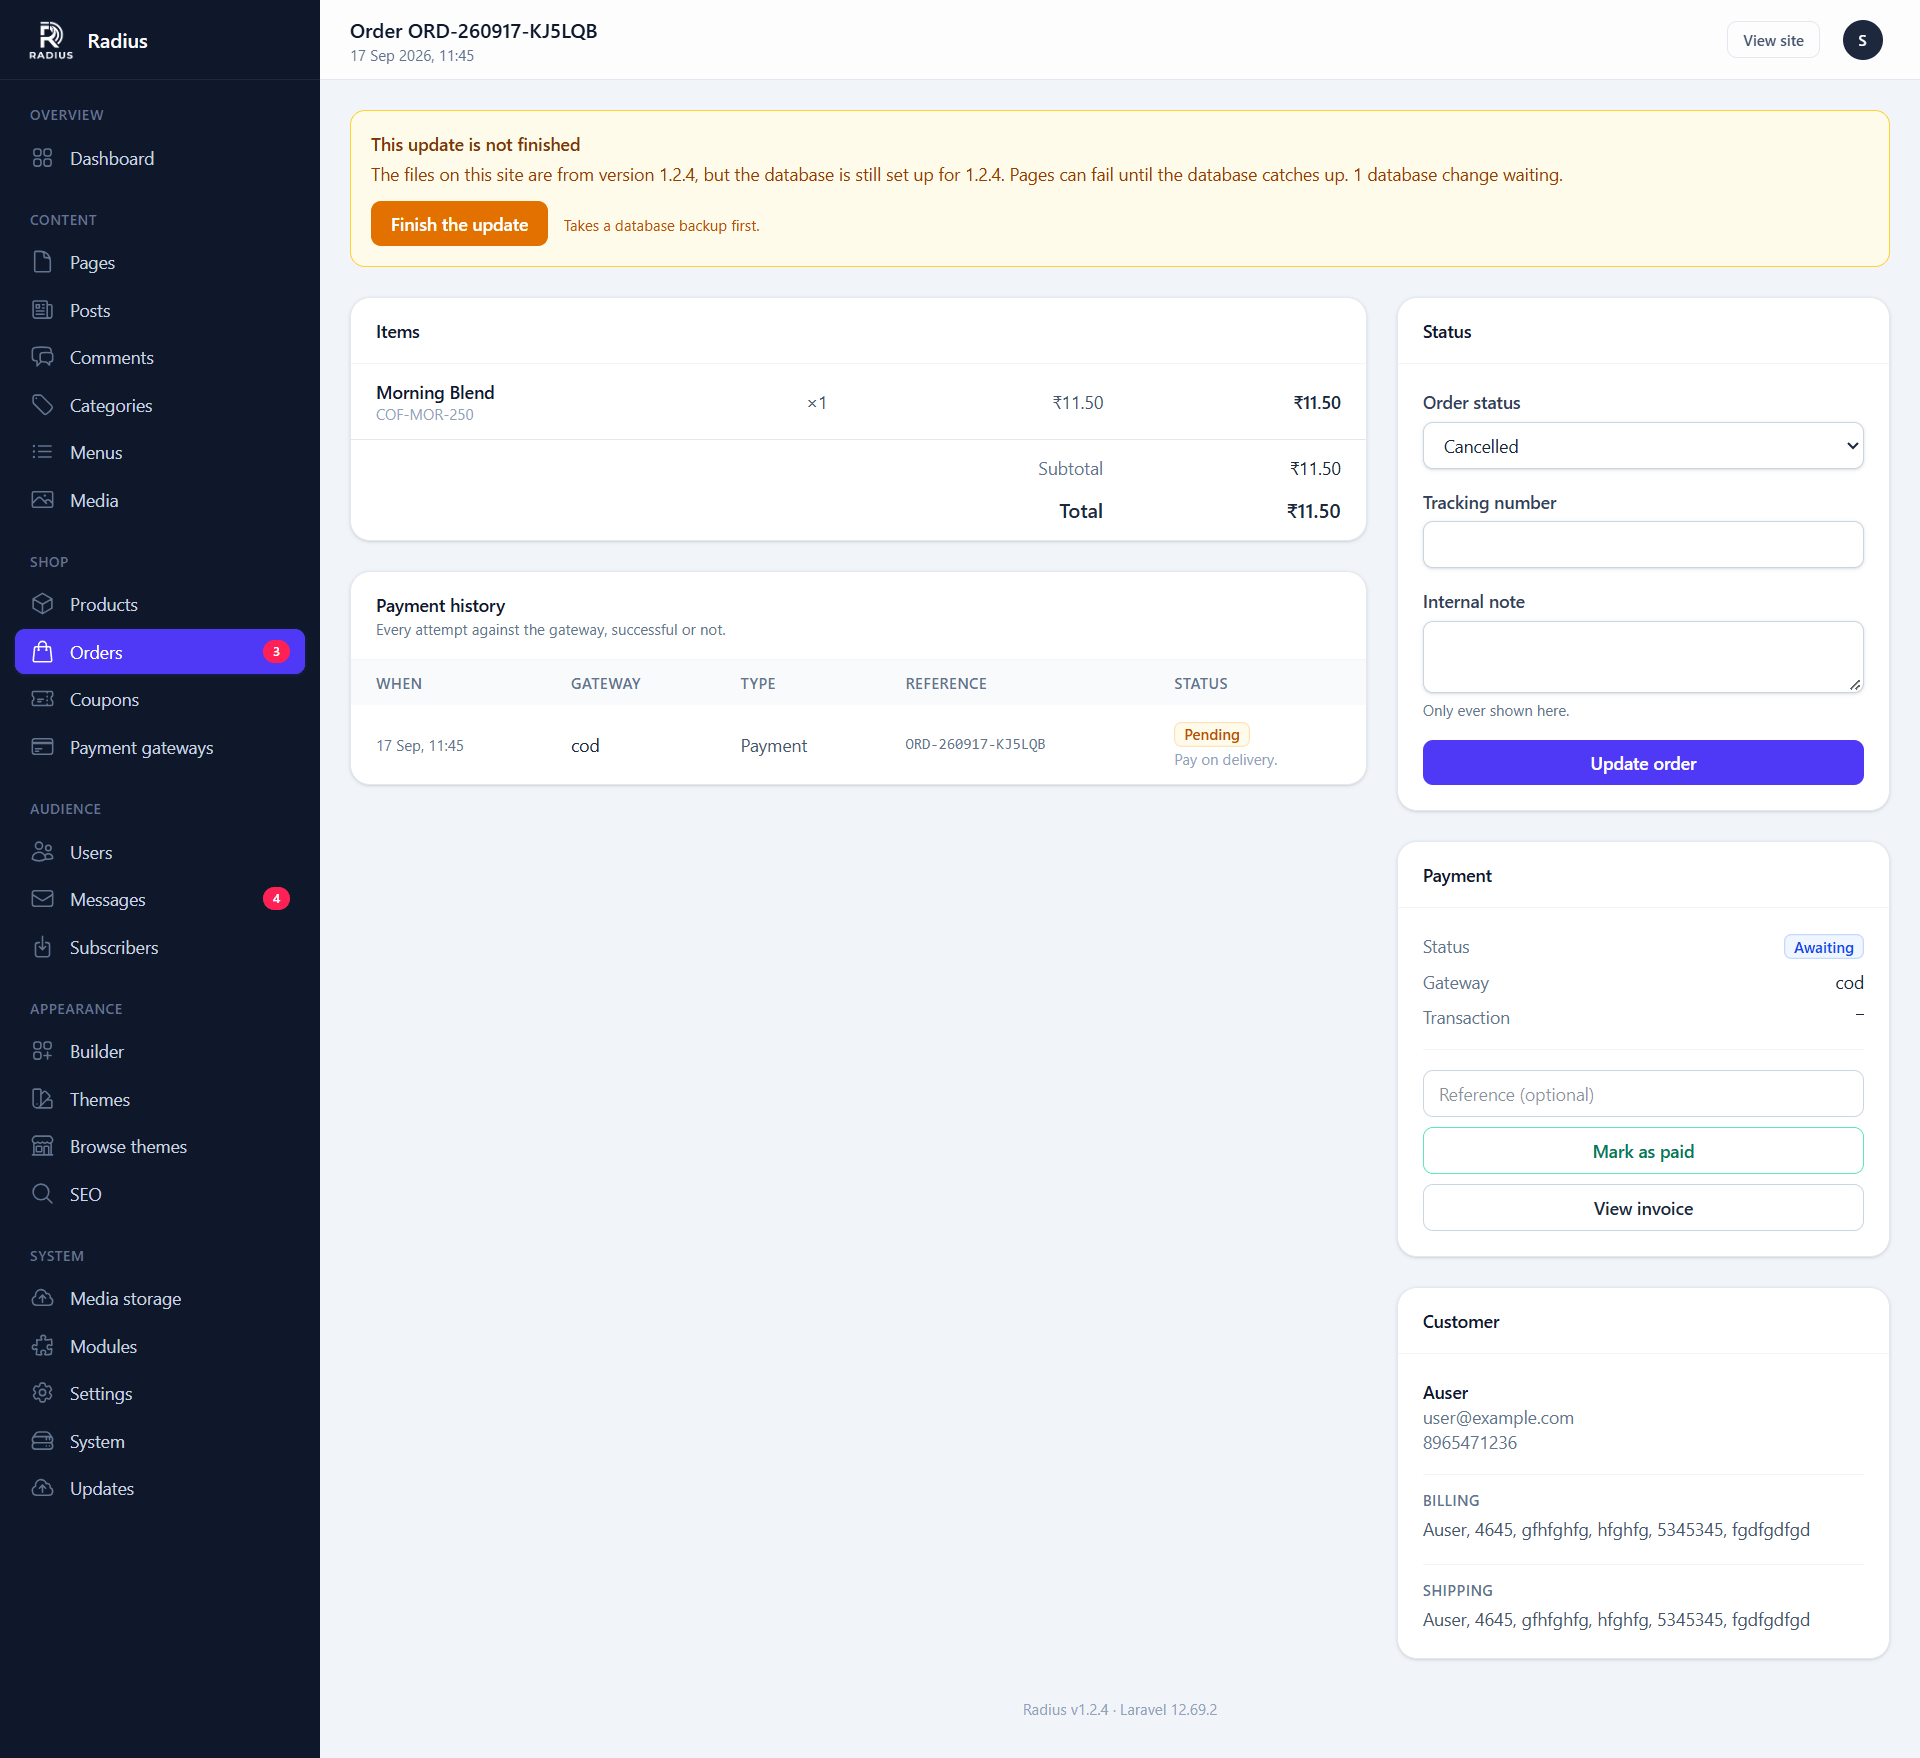1920x1758 pixels.
Task: Open the user avatar S menu
Action: (x=1862, y=40)
